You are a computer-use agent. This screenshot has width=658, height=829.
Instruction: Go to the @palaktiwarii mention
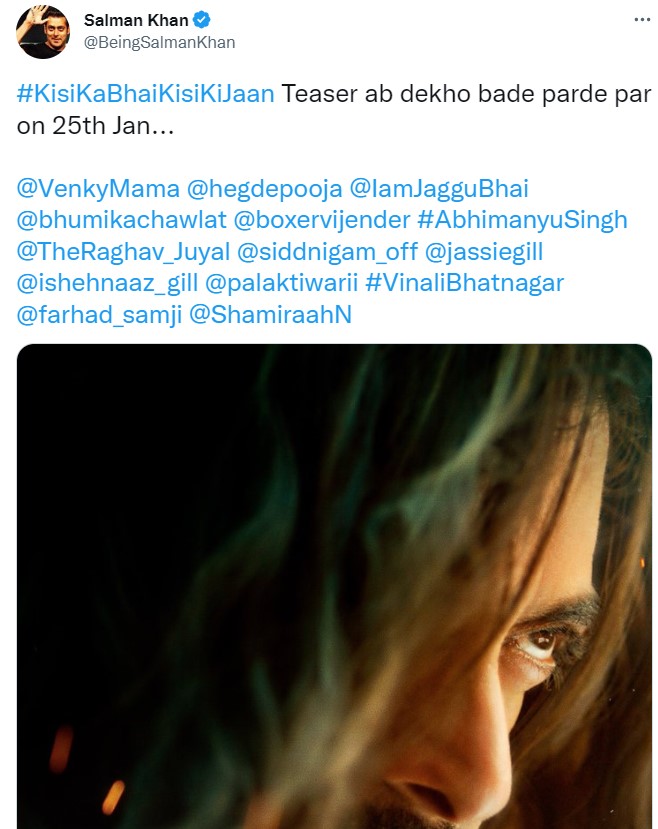tap(281, 283)
